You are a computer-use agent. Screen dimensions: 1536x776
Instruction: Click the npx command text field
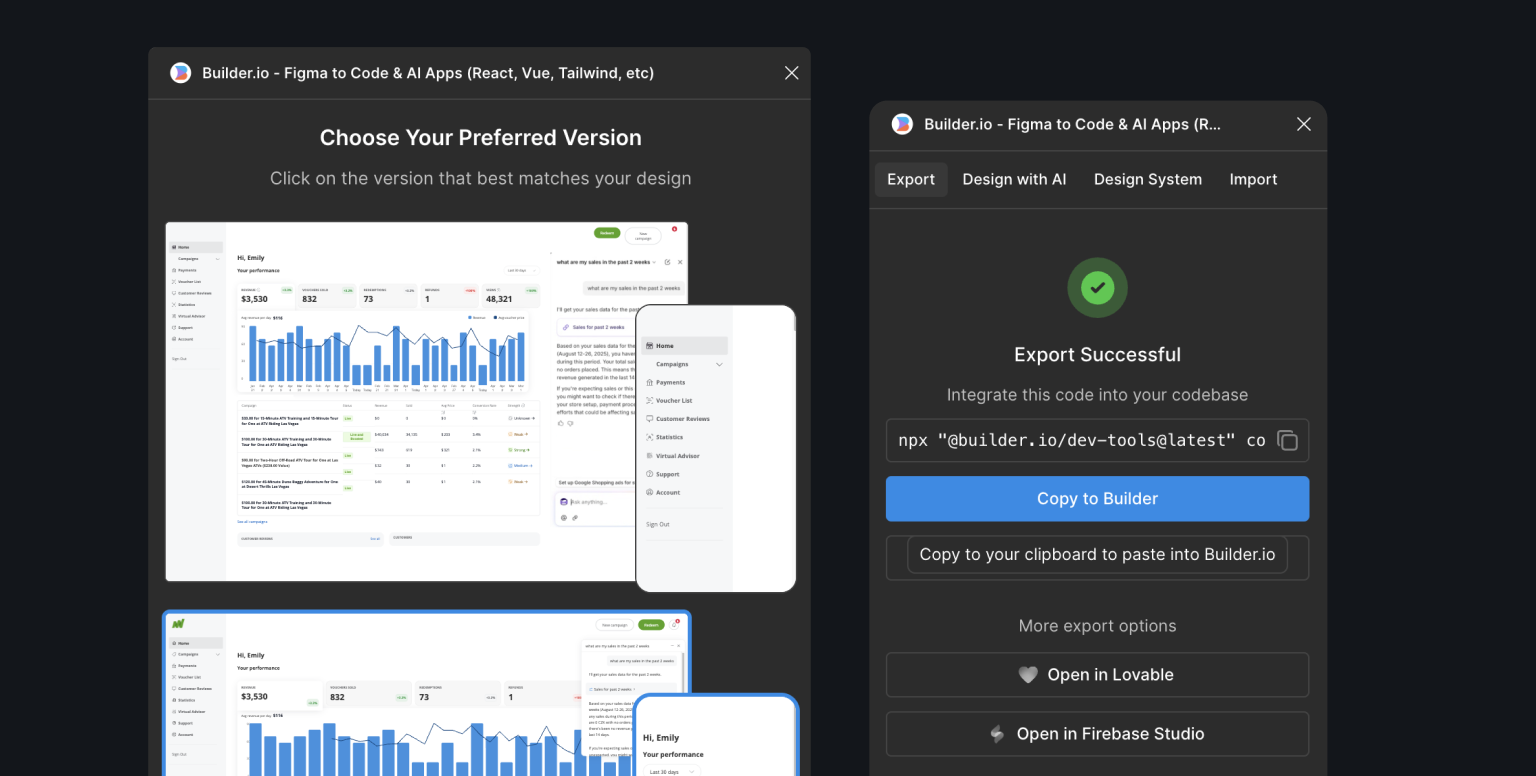click(x=1097, y=441)
